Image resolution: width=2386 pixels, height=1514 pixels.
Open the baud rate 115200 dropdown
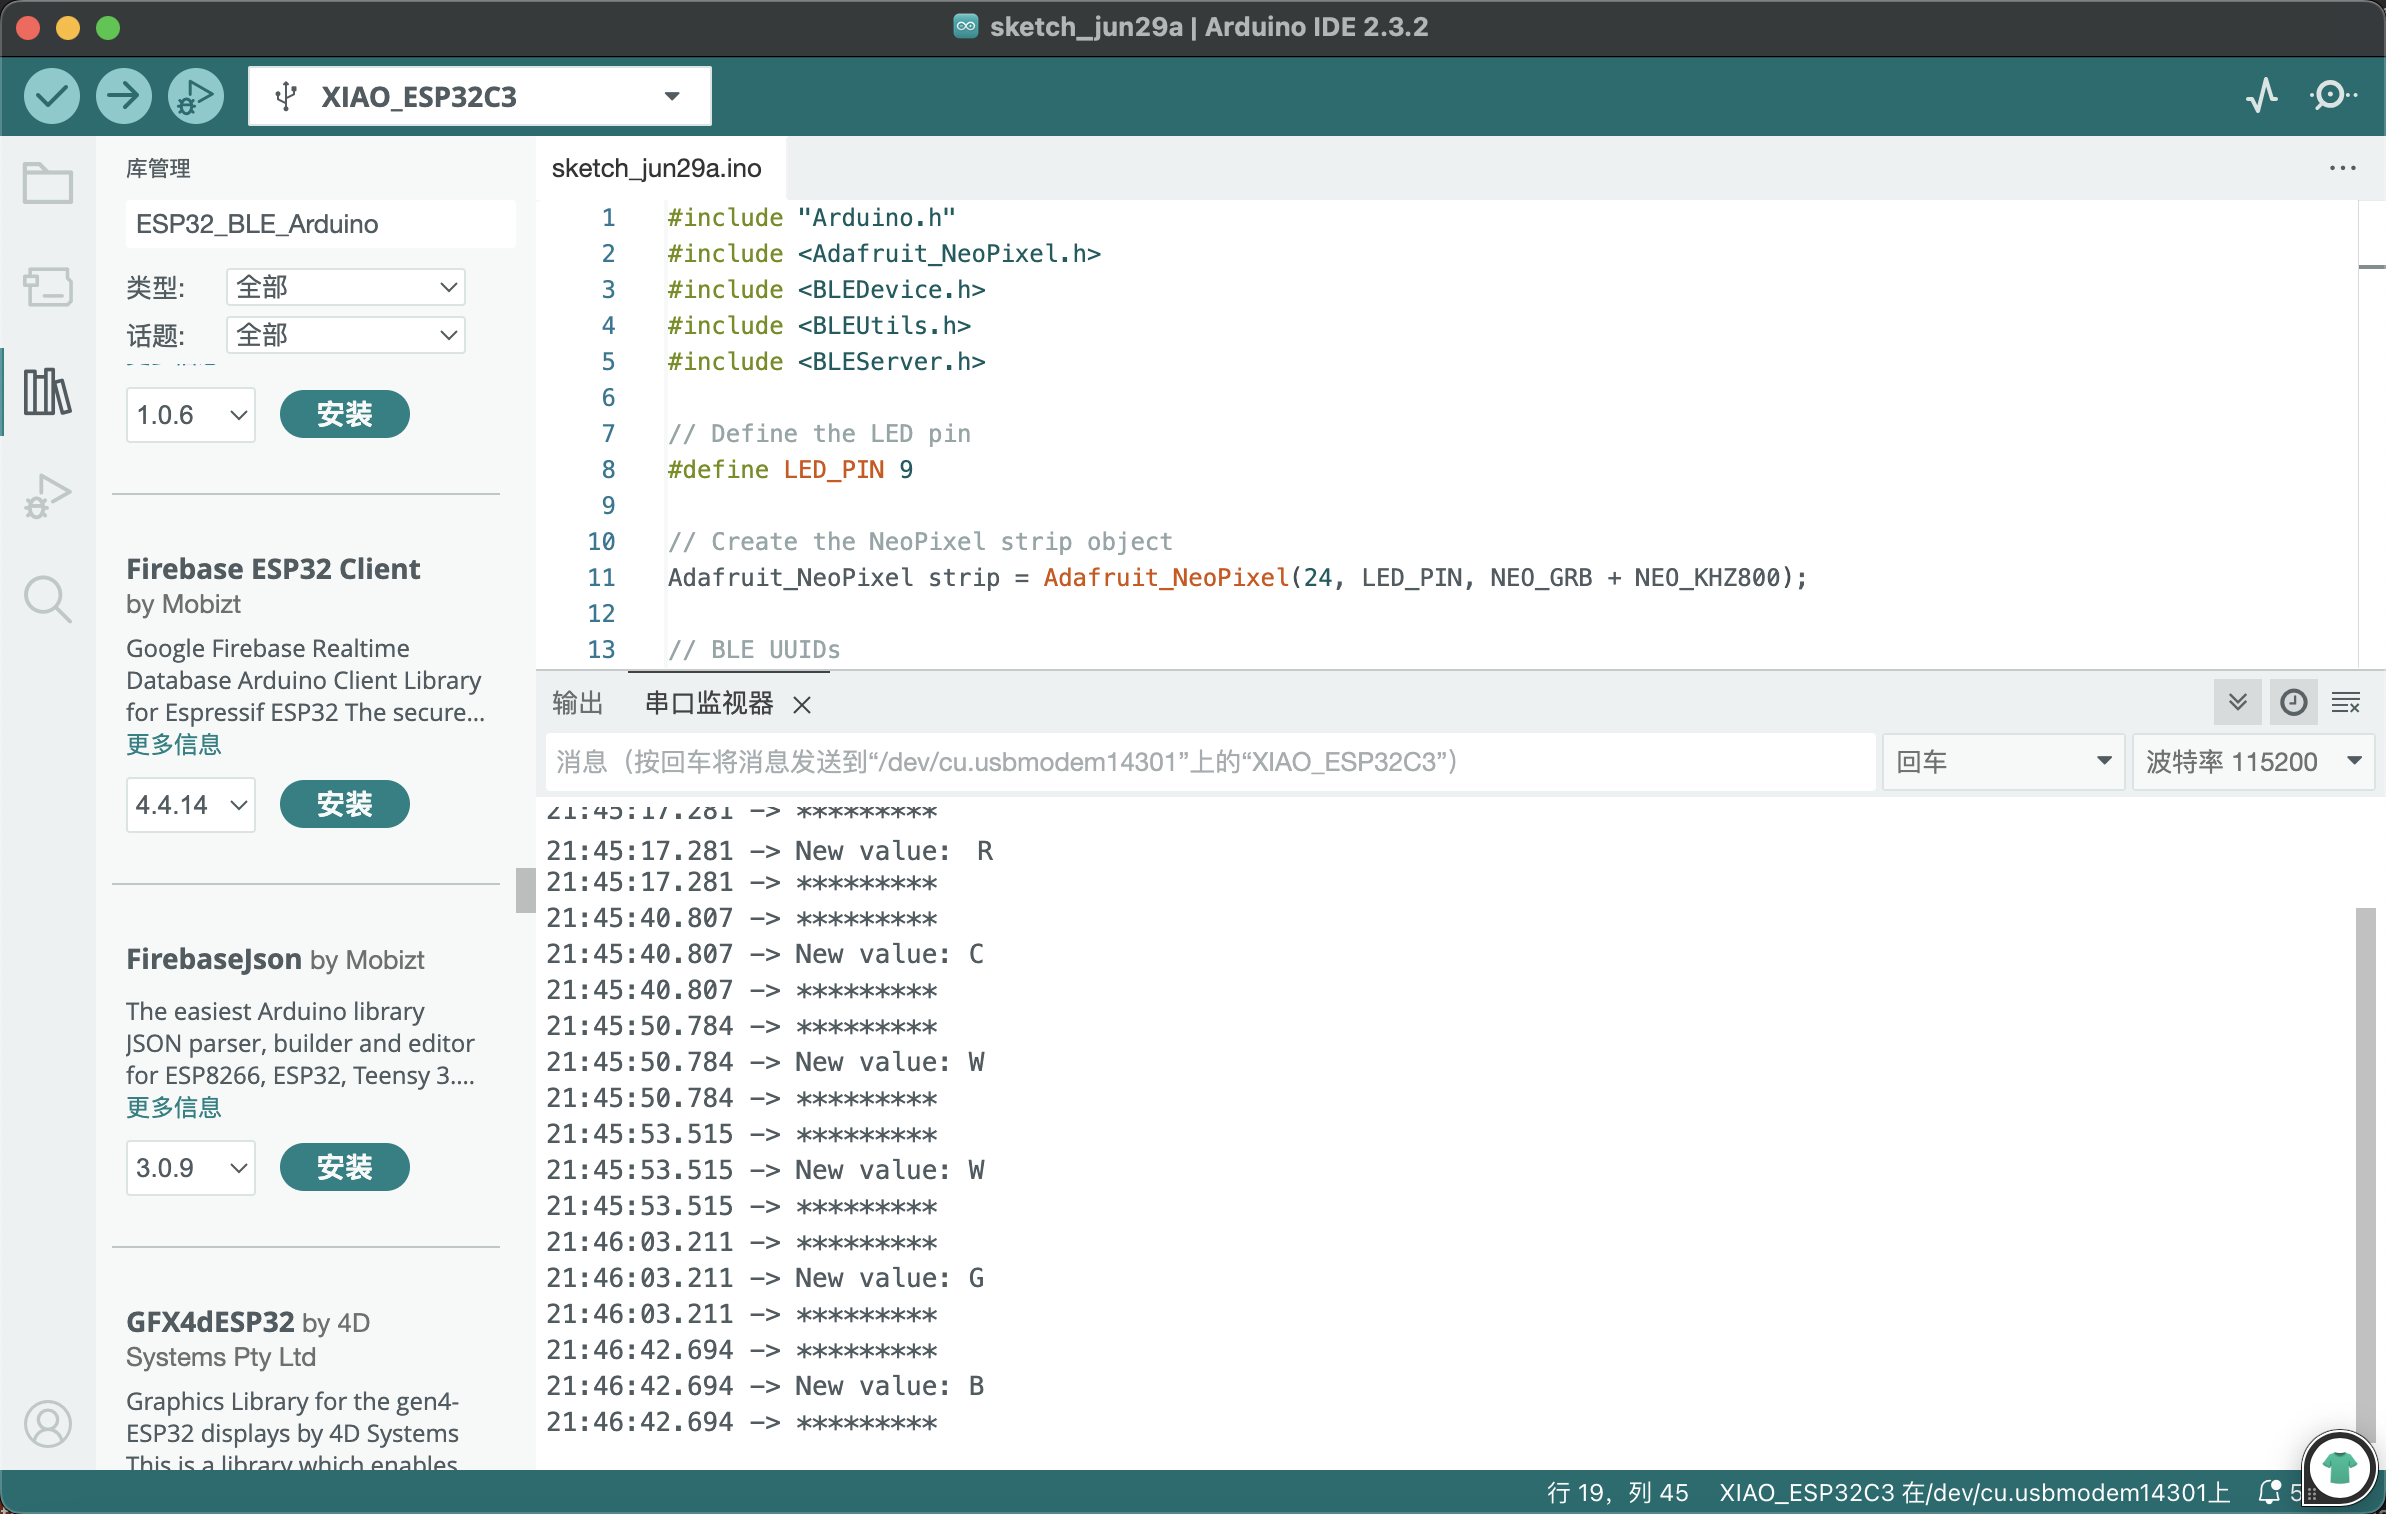click(2253, 762)
